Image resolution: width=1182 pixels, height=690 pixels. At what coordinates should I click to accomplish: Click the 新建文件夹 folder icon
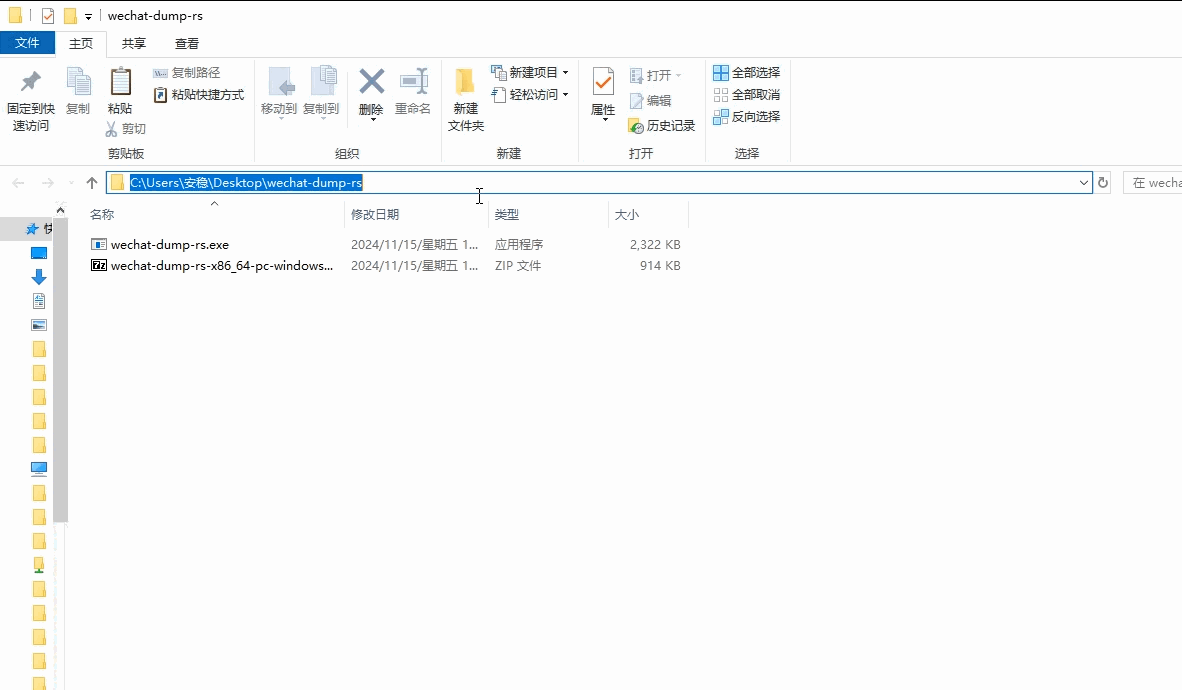(465, 82)
